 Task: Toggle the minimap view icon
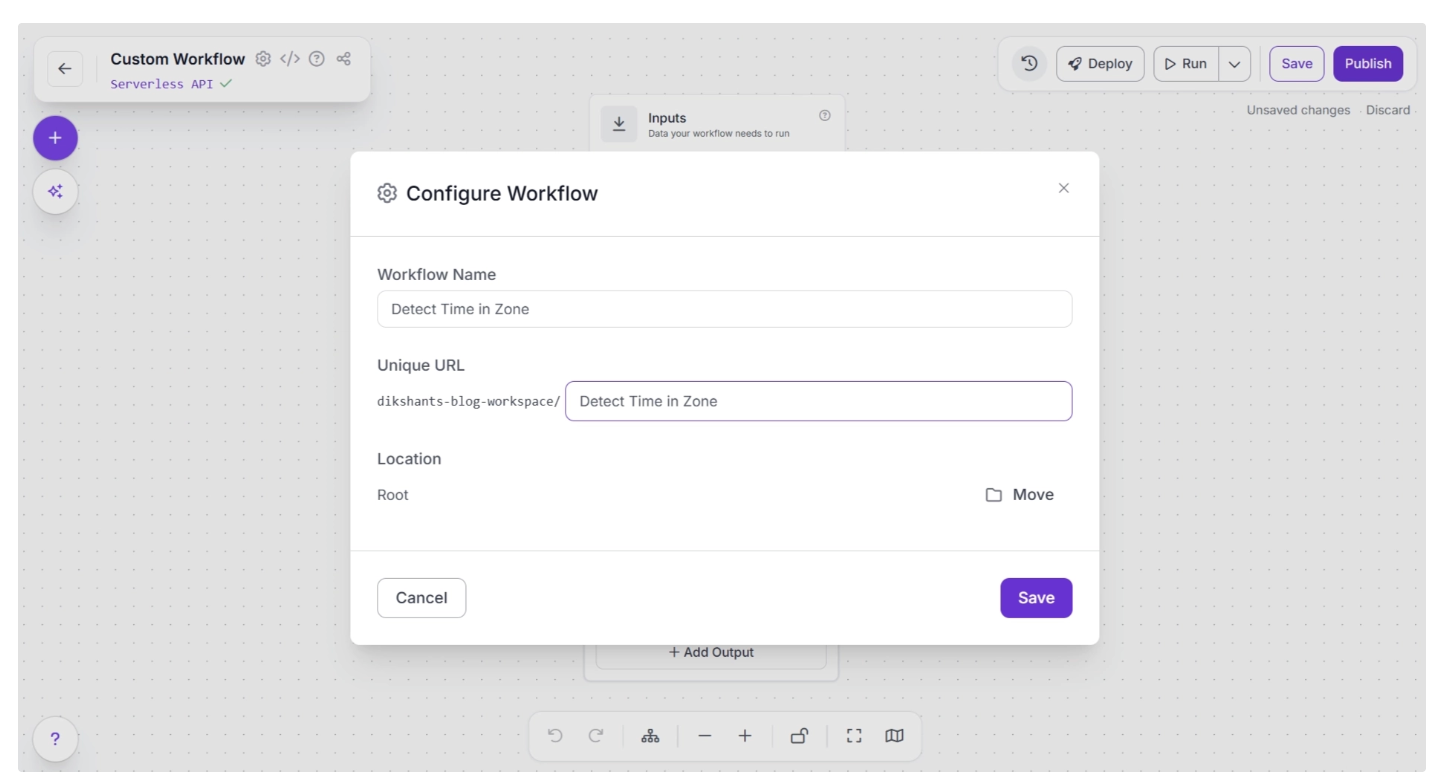coord(894,736)
